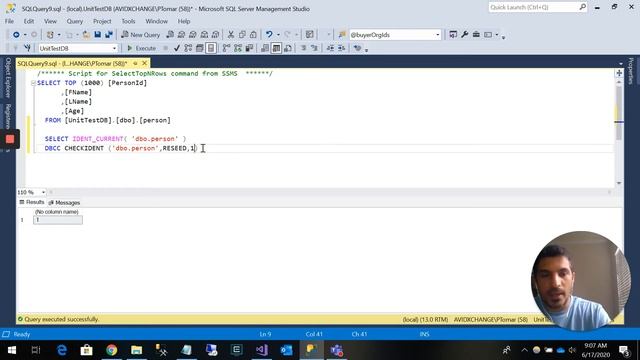This screenshot has width=640, height=360.
Task: Increase indent of selected lines
Action: 341,48
